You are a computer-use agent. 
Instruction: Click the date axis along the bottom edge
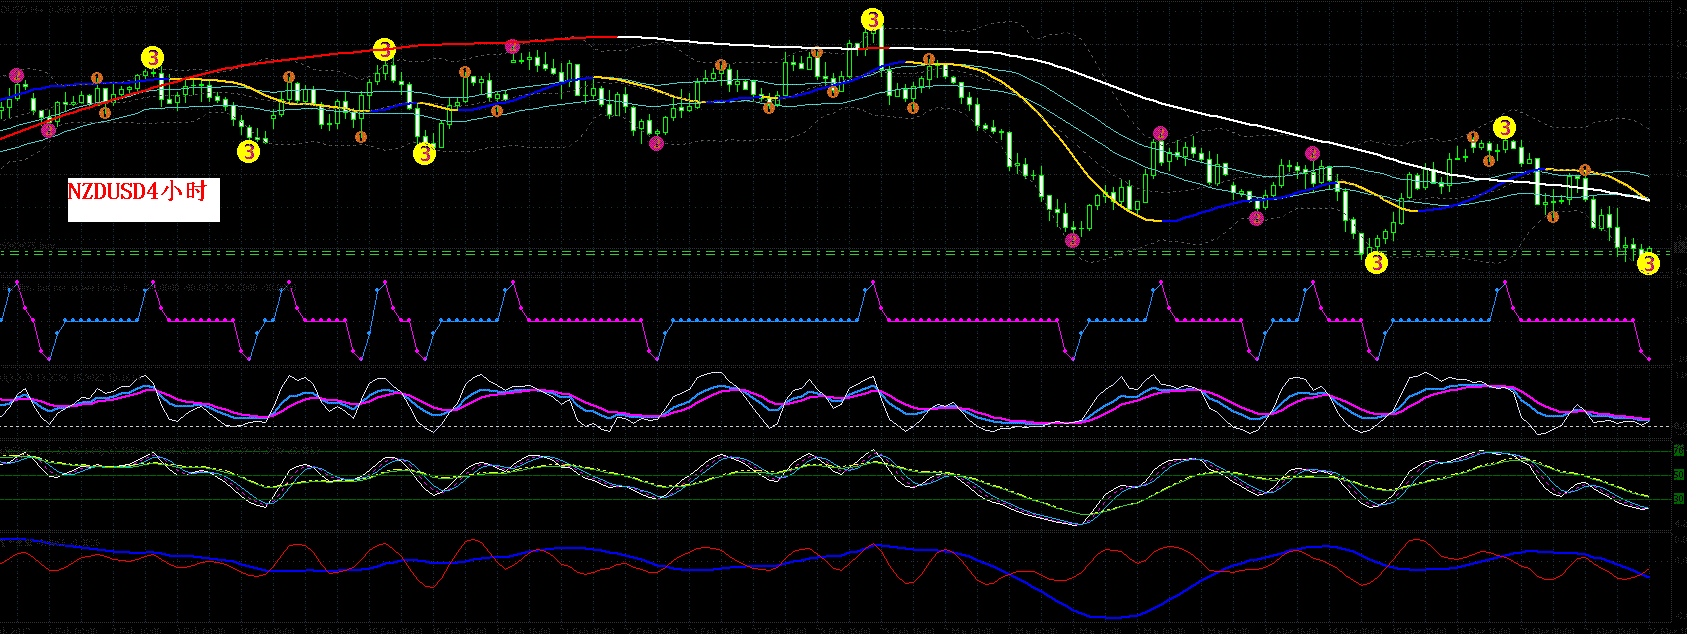pyautogui.click(x=800, y=629)
